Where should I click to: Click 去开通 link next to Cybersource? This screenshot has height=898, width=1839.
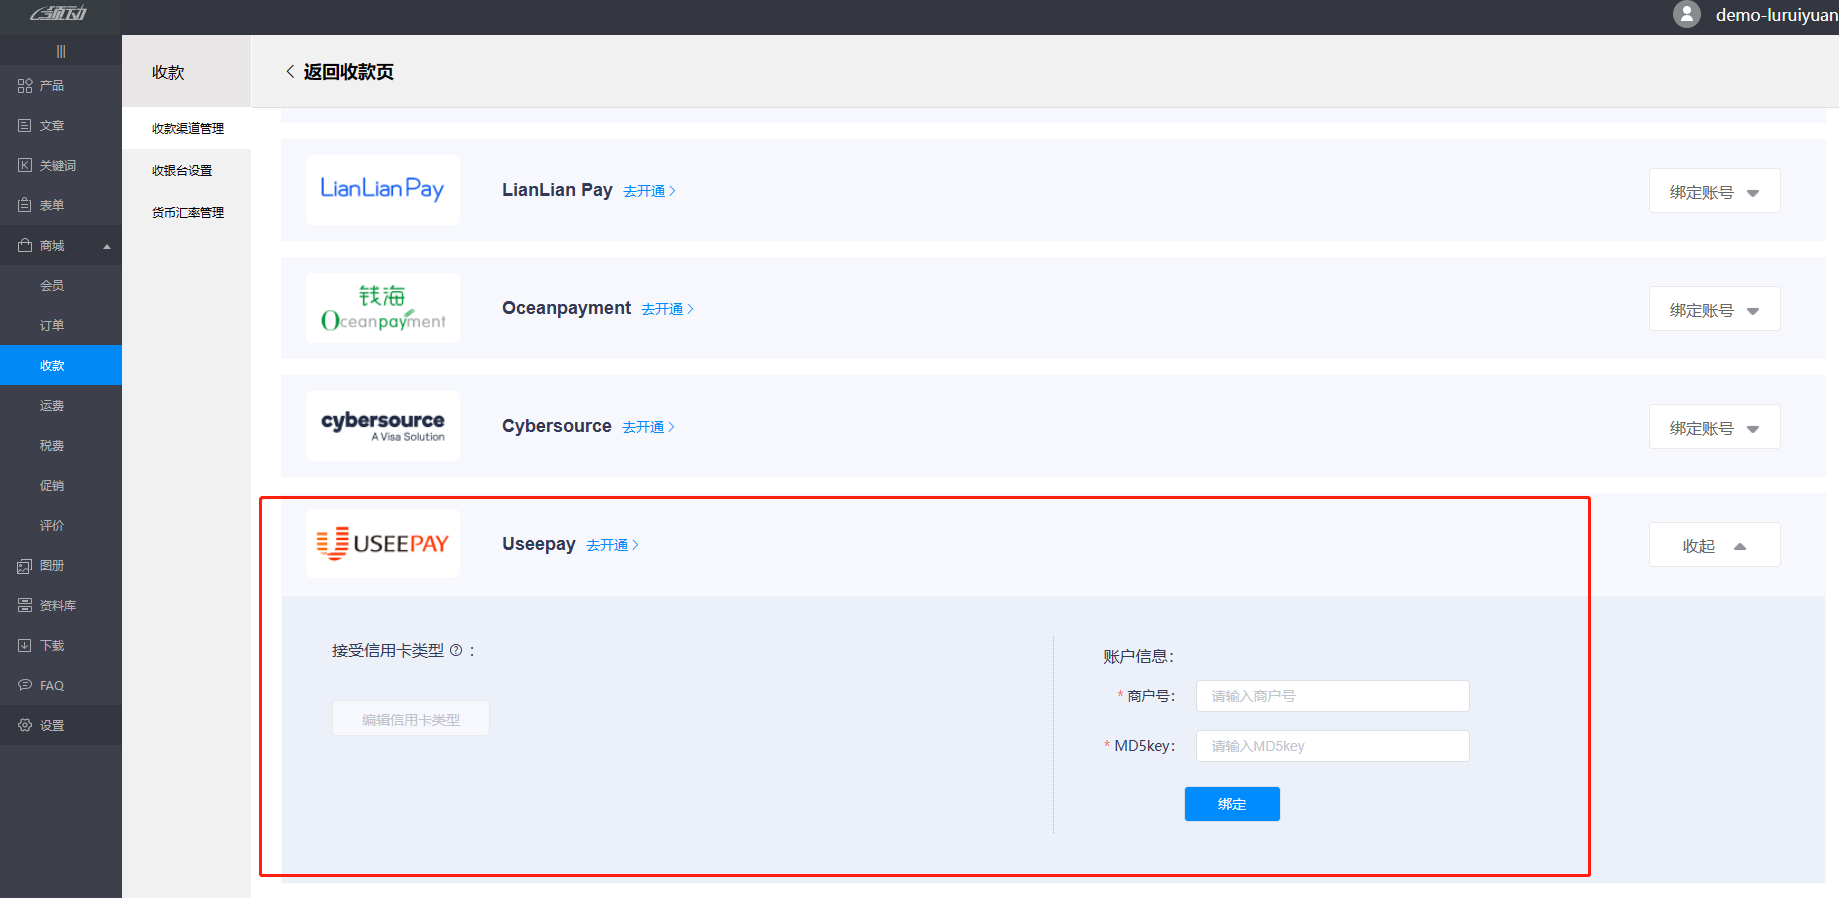(x=648, y=427)
